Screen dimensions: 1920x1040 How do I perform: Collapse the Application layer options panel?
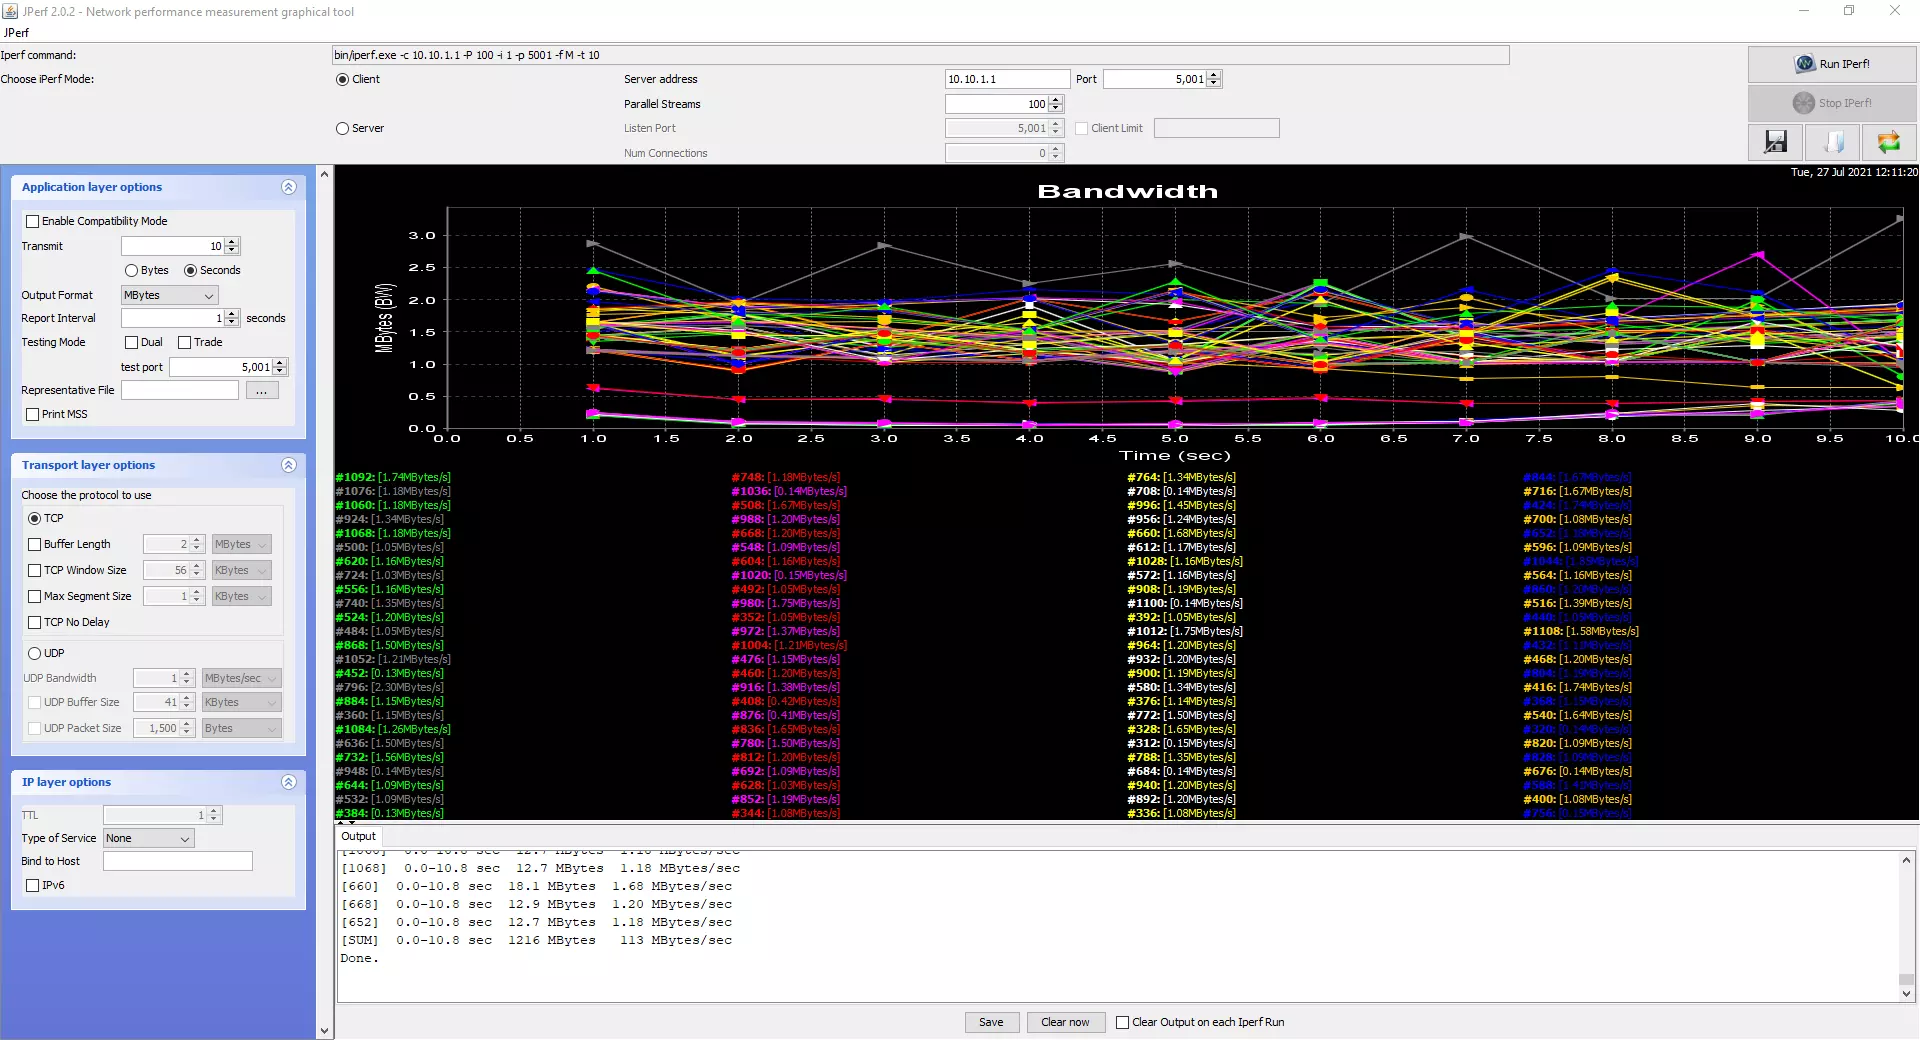pos(288,187)
